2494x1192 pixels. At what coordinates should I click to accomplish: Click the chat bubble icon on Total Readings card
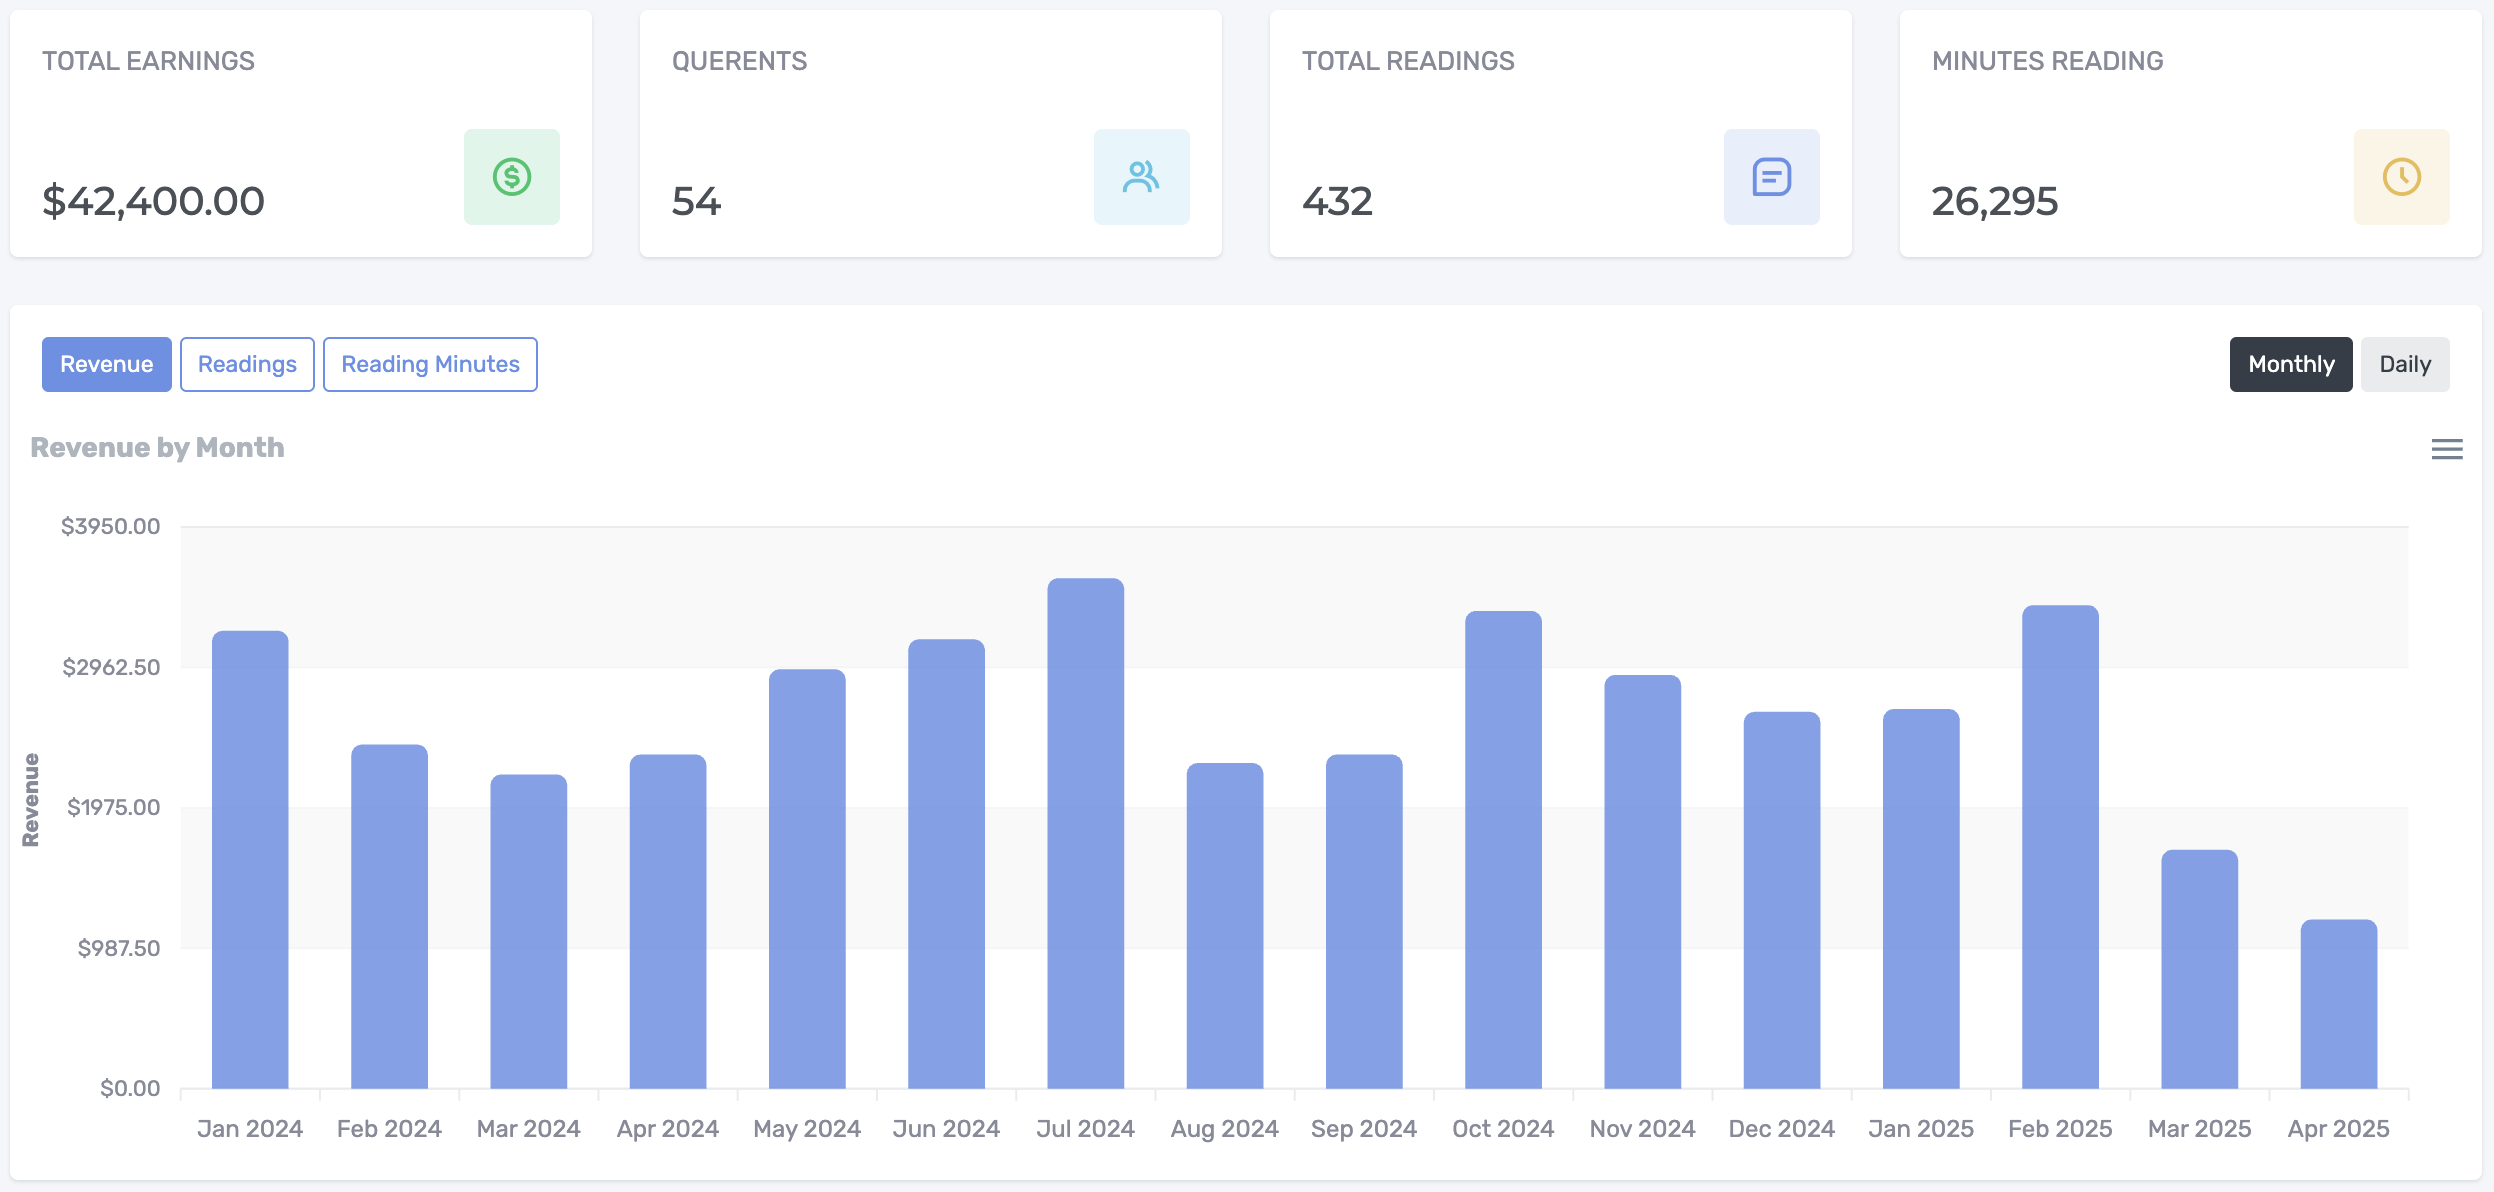click(1772, 177)
